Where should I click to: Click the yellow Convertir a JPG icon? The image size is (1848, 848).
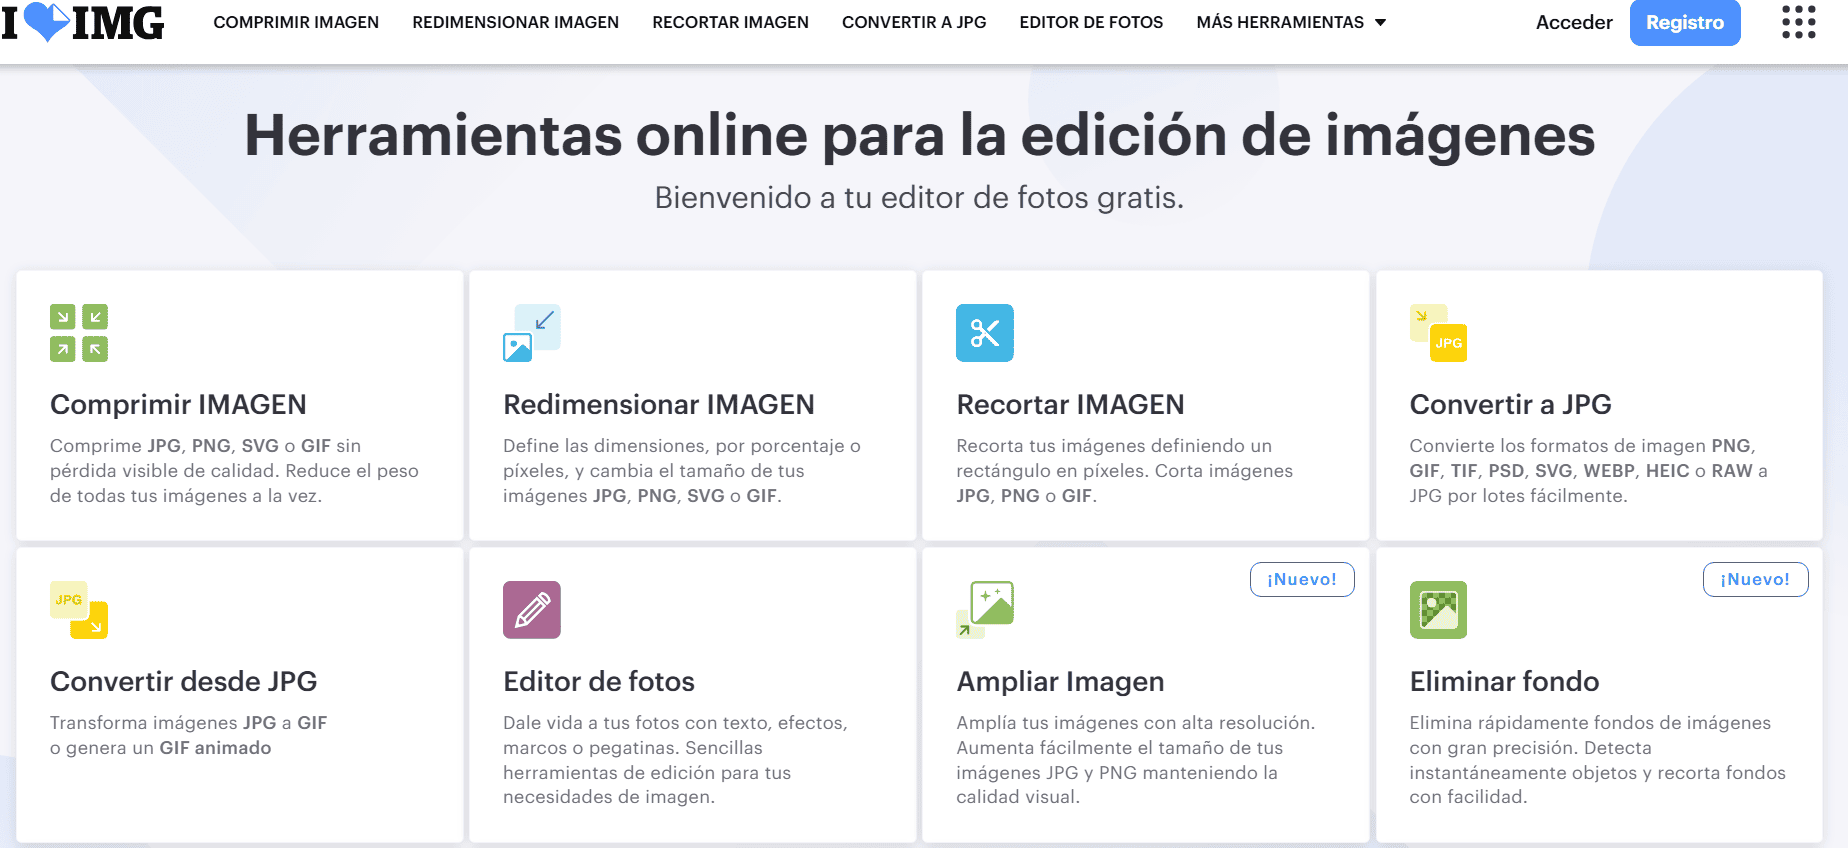1438,333
